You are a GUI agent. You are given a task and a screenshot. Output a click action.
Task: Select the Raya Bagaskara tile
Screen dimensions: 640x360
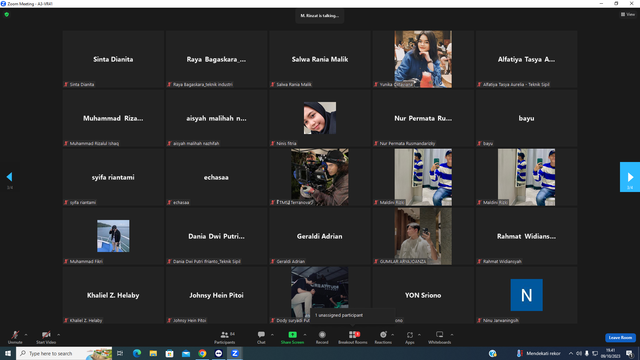216,59
